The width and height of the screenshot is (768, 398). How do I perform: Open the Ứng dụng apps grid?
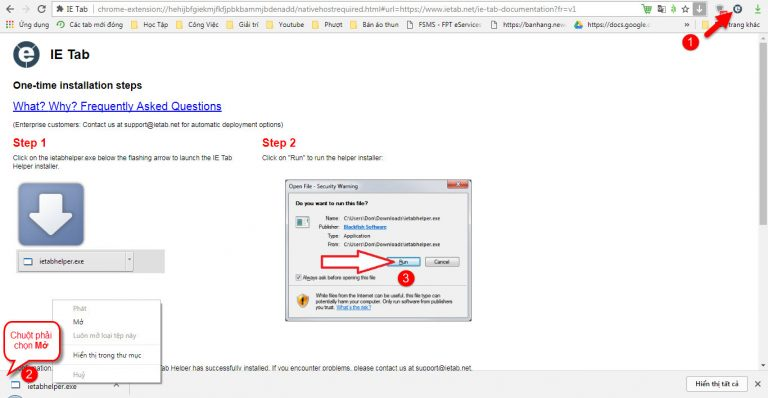27,24
